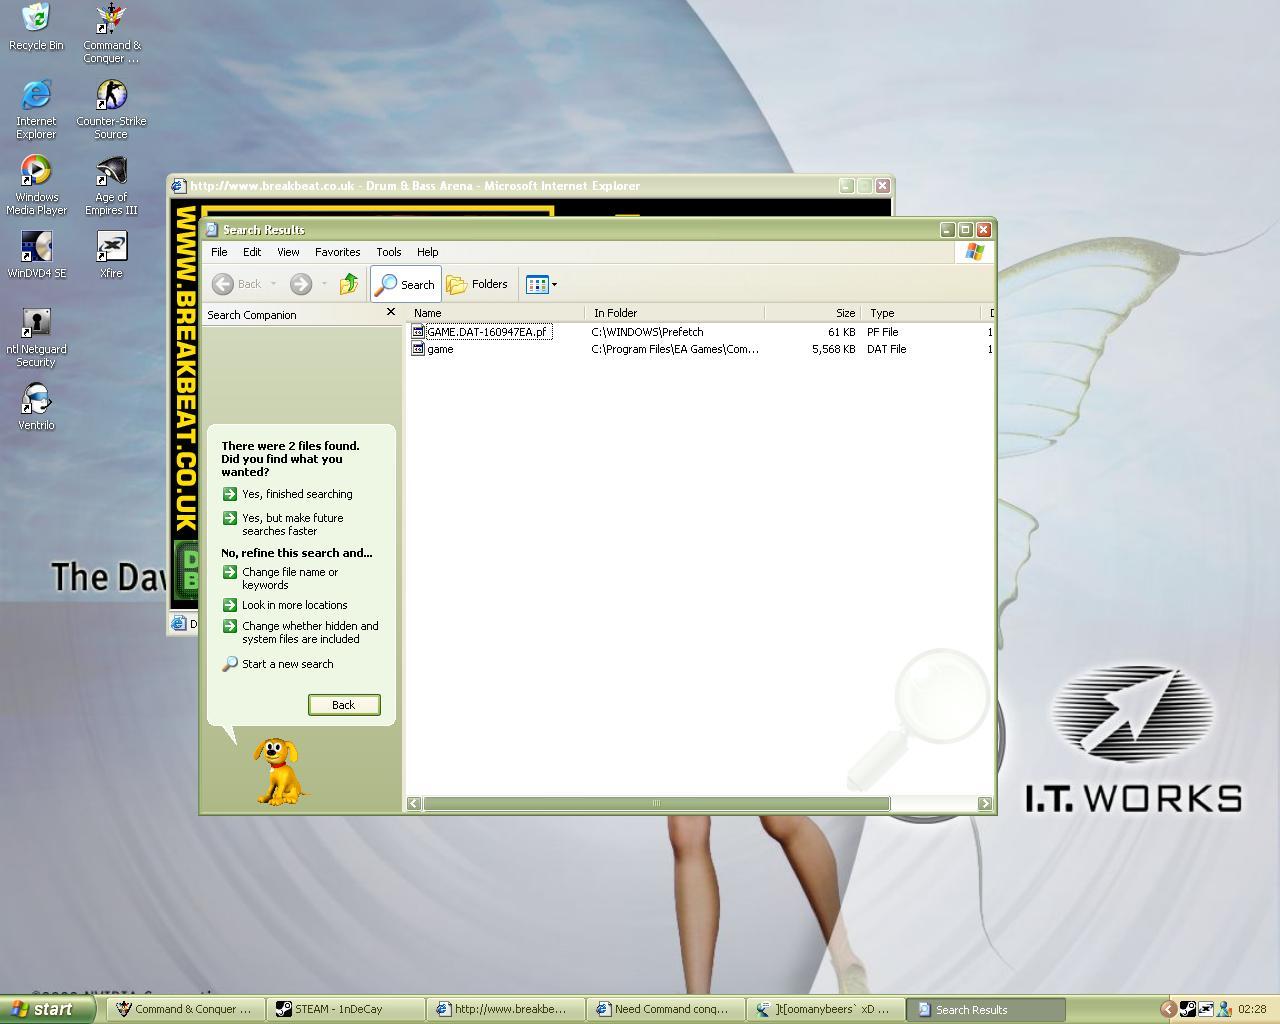
Task: Open the Views icon menu
Action: point(541,284)
